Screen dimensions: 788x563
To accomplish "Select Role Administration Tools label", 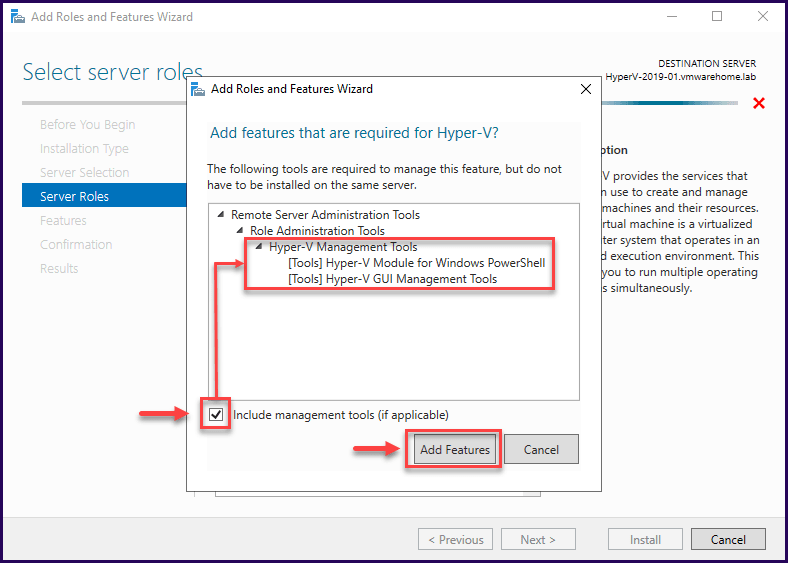I will pyautogui.click(x=317, y=231).
